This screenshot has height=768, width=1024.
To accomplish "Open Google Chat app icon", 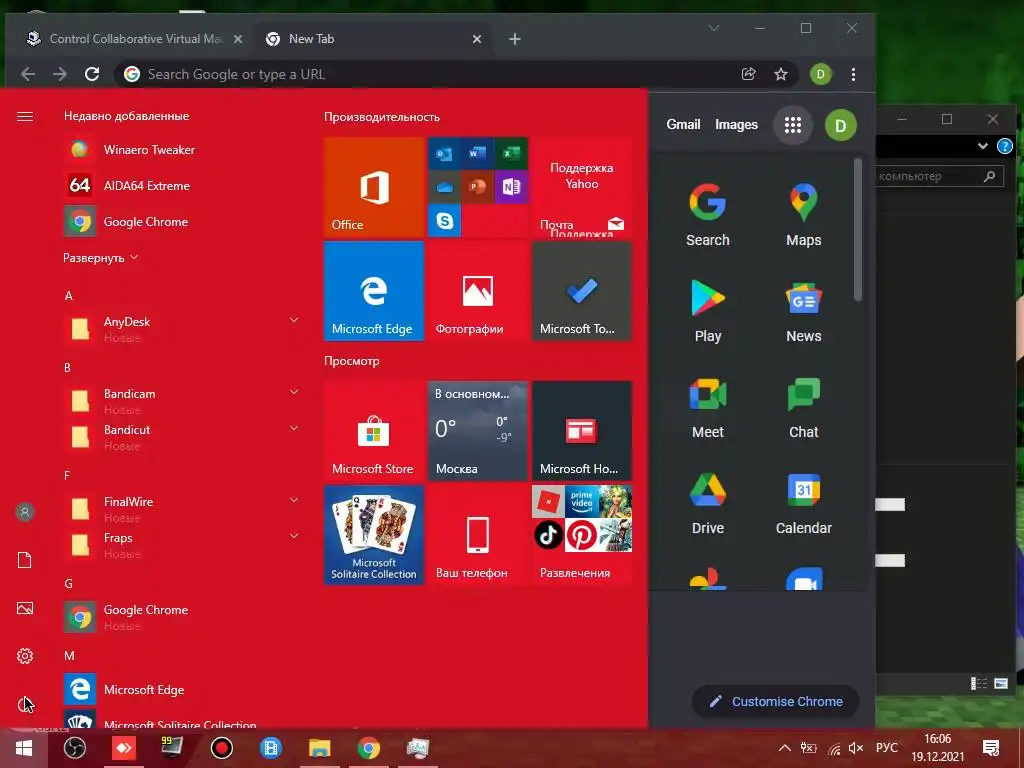I will (x=803, y=407).
